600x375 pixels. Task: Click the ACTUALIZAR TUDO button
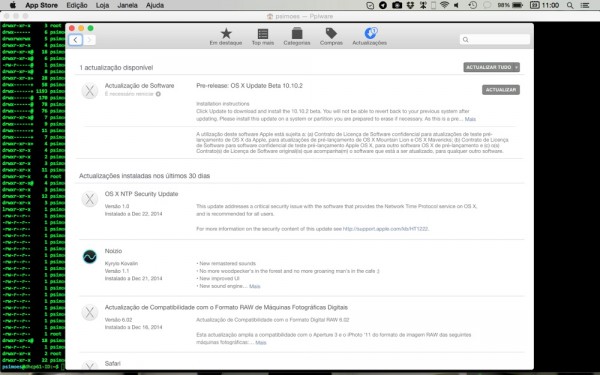[488, 67]
